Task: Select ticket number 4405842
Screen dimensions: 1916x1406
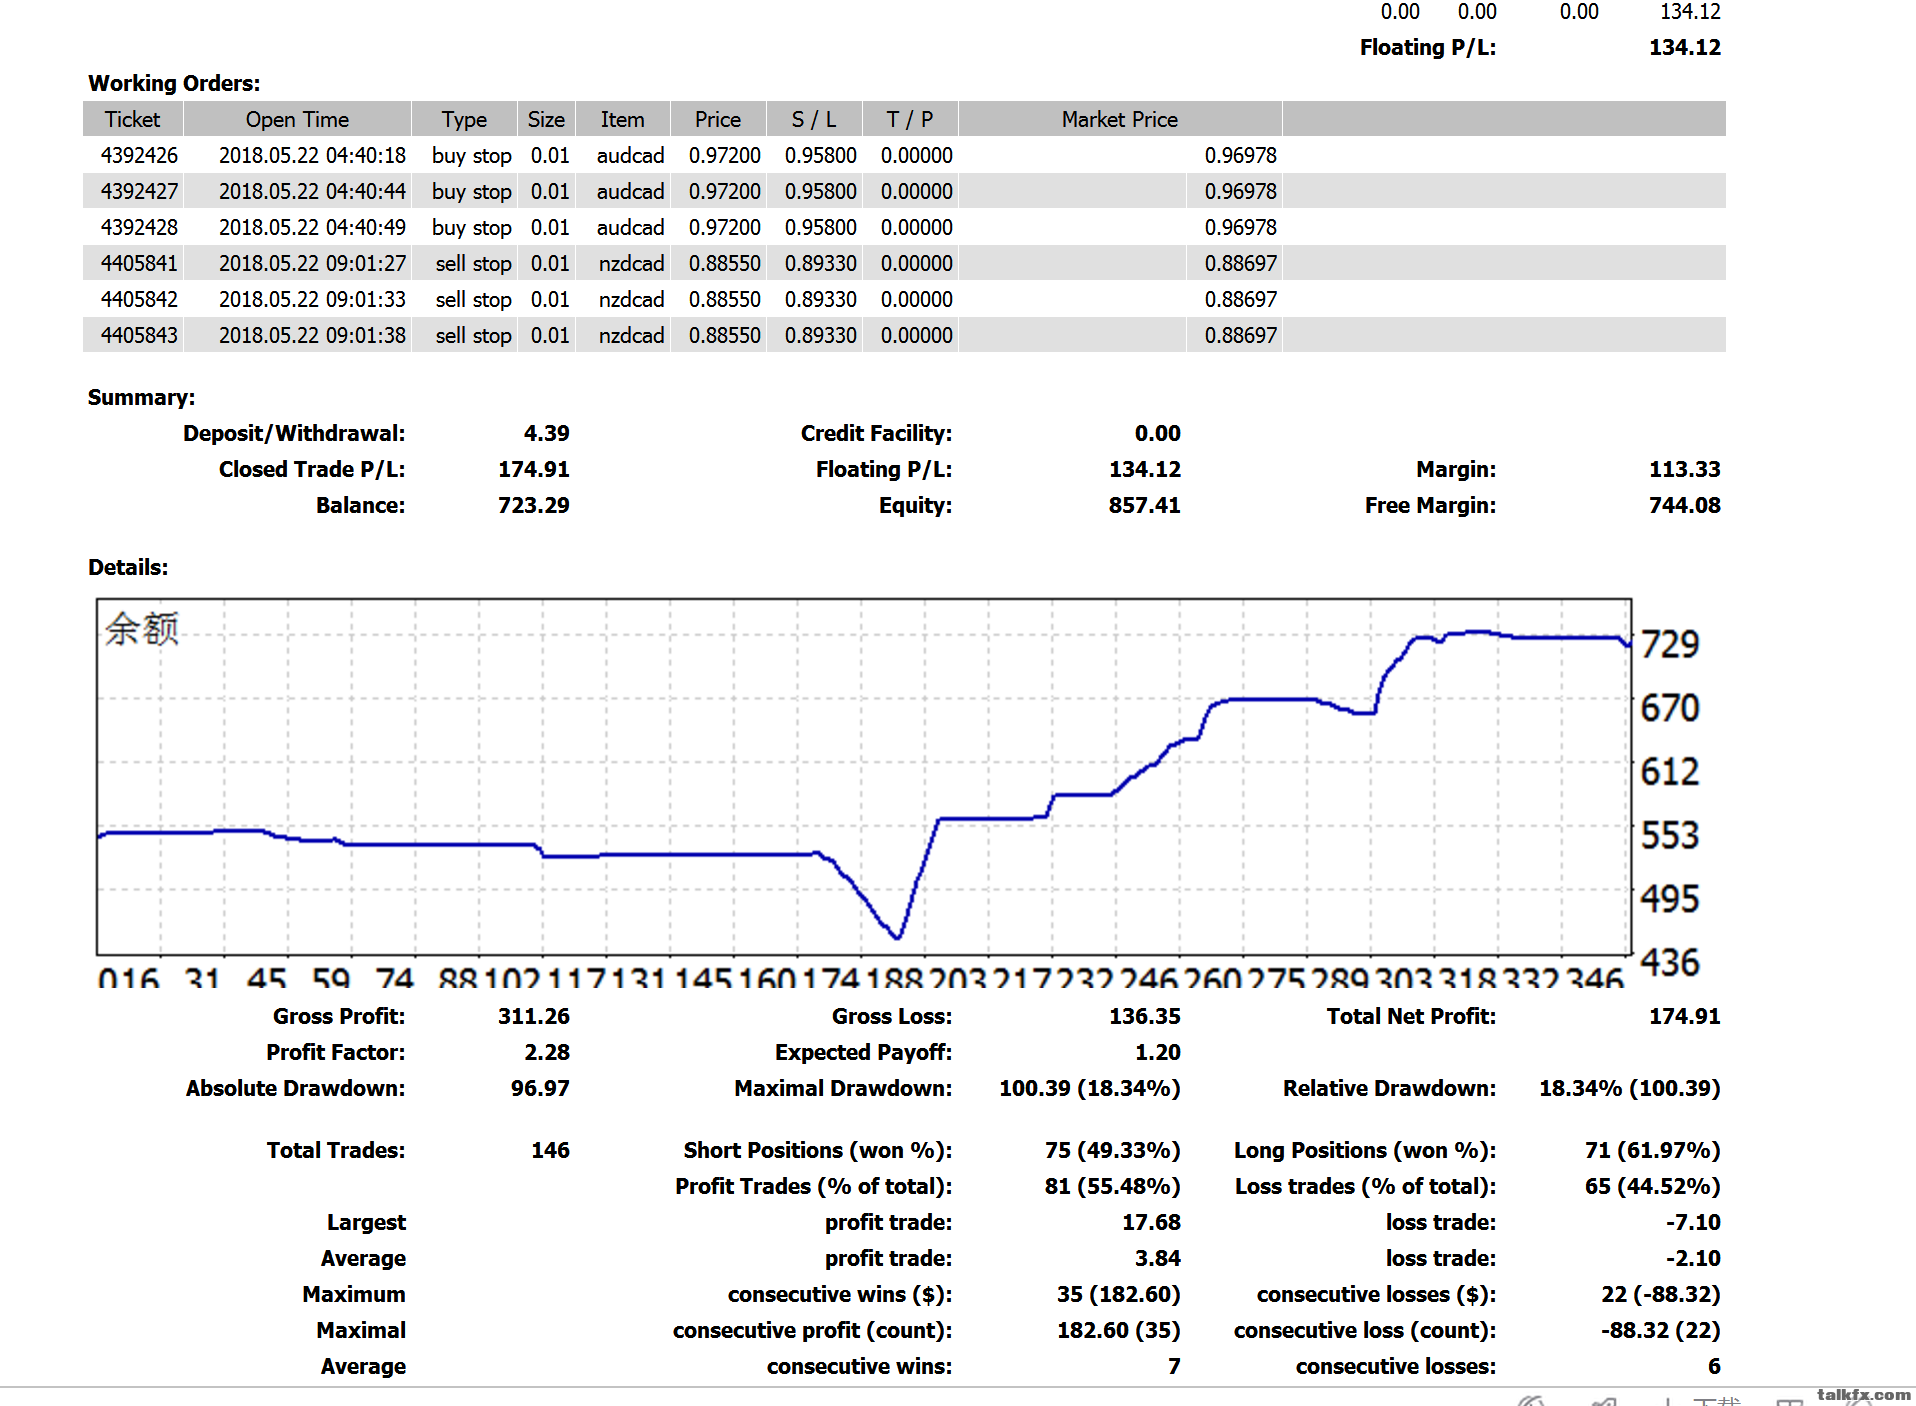Action: [x=139, y=299]
